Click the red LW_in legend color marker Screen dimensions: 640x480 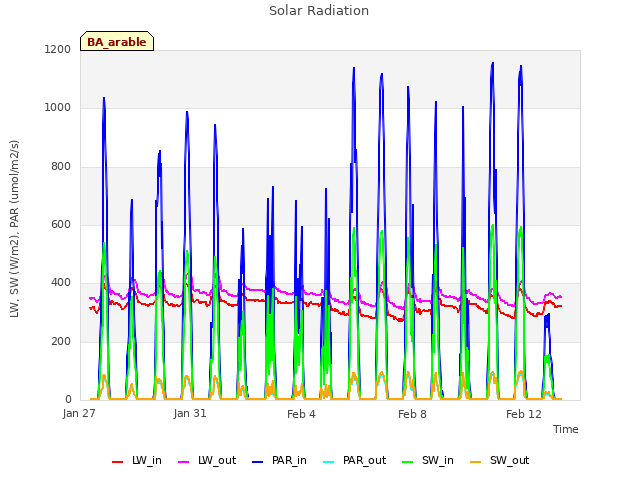click(118, 462)
